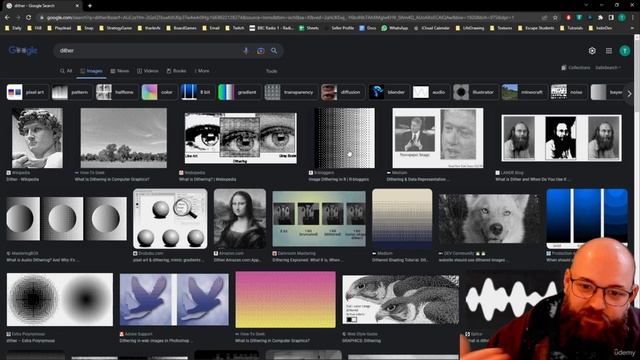Viewport: 640px width, 360px height.
Task: Open Google quick settings gear icon
Action: click(592, 51)
